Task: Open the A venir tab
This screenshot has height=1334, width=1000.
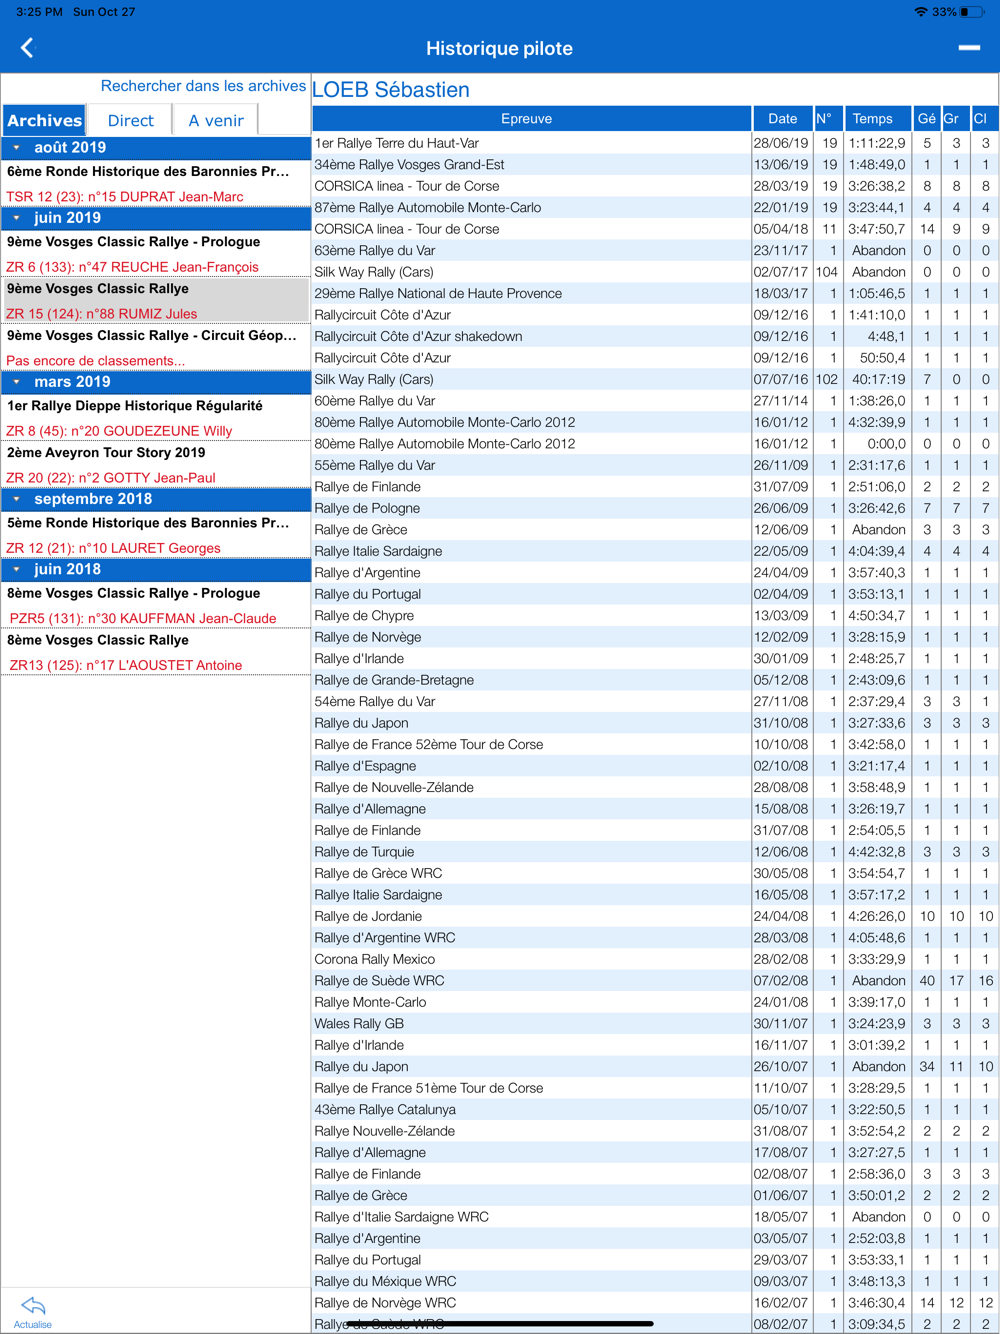Action: [x=216, y=120]
